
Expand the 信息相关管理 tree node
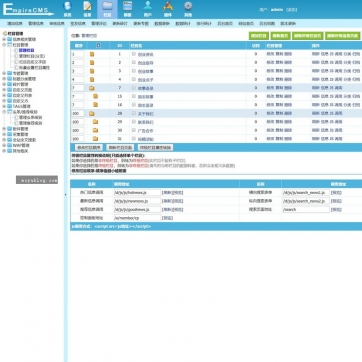click(4, 39)
